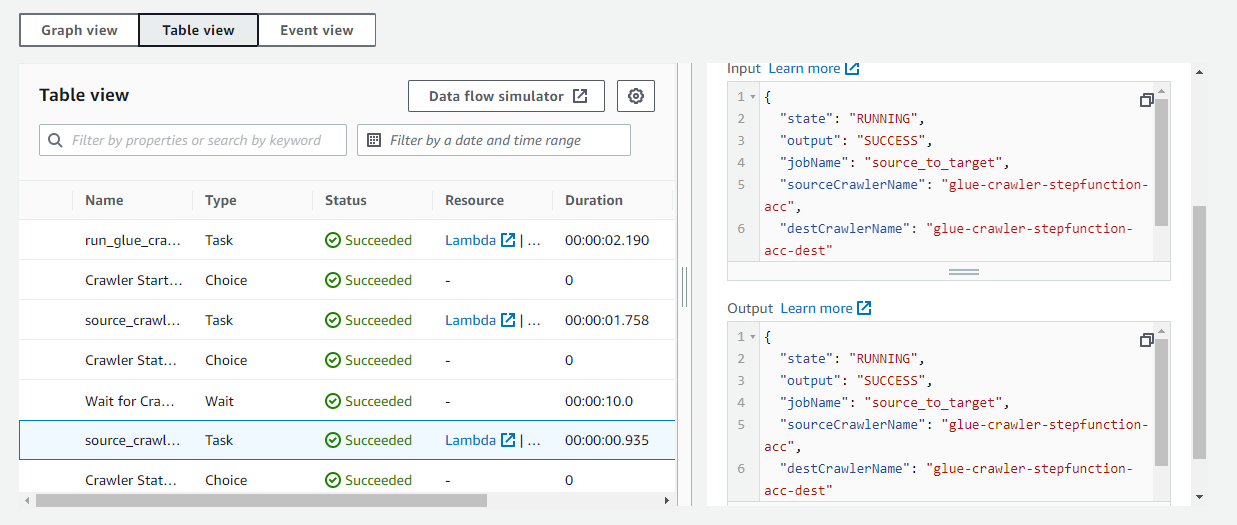Open the table view settings gear
This screenshot has height=525, width=1237.
click(635, 97)
